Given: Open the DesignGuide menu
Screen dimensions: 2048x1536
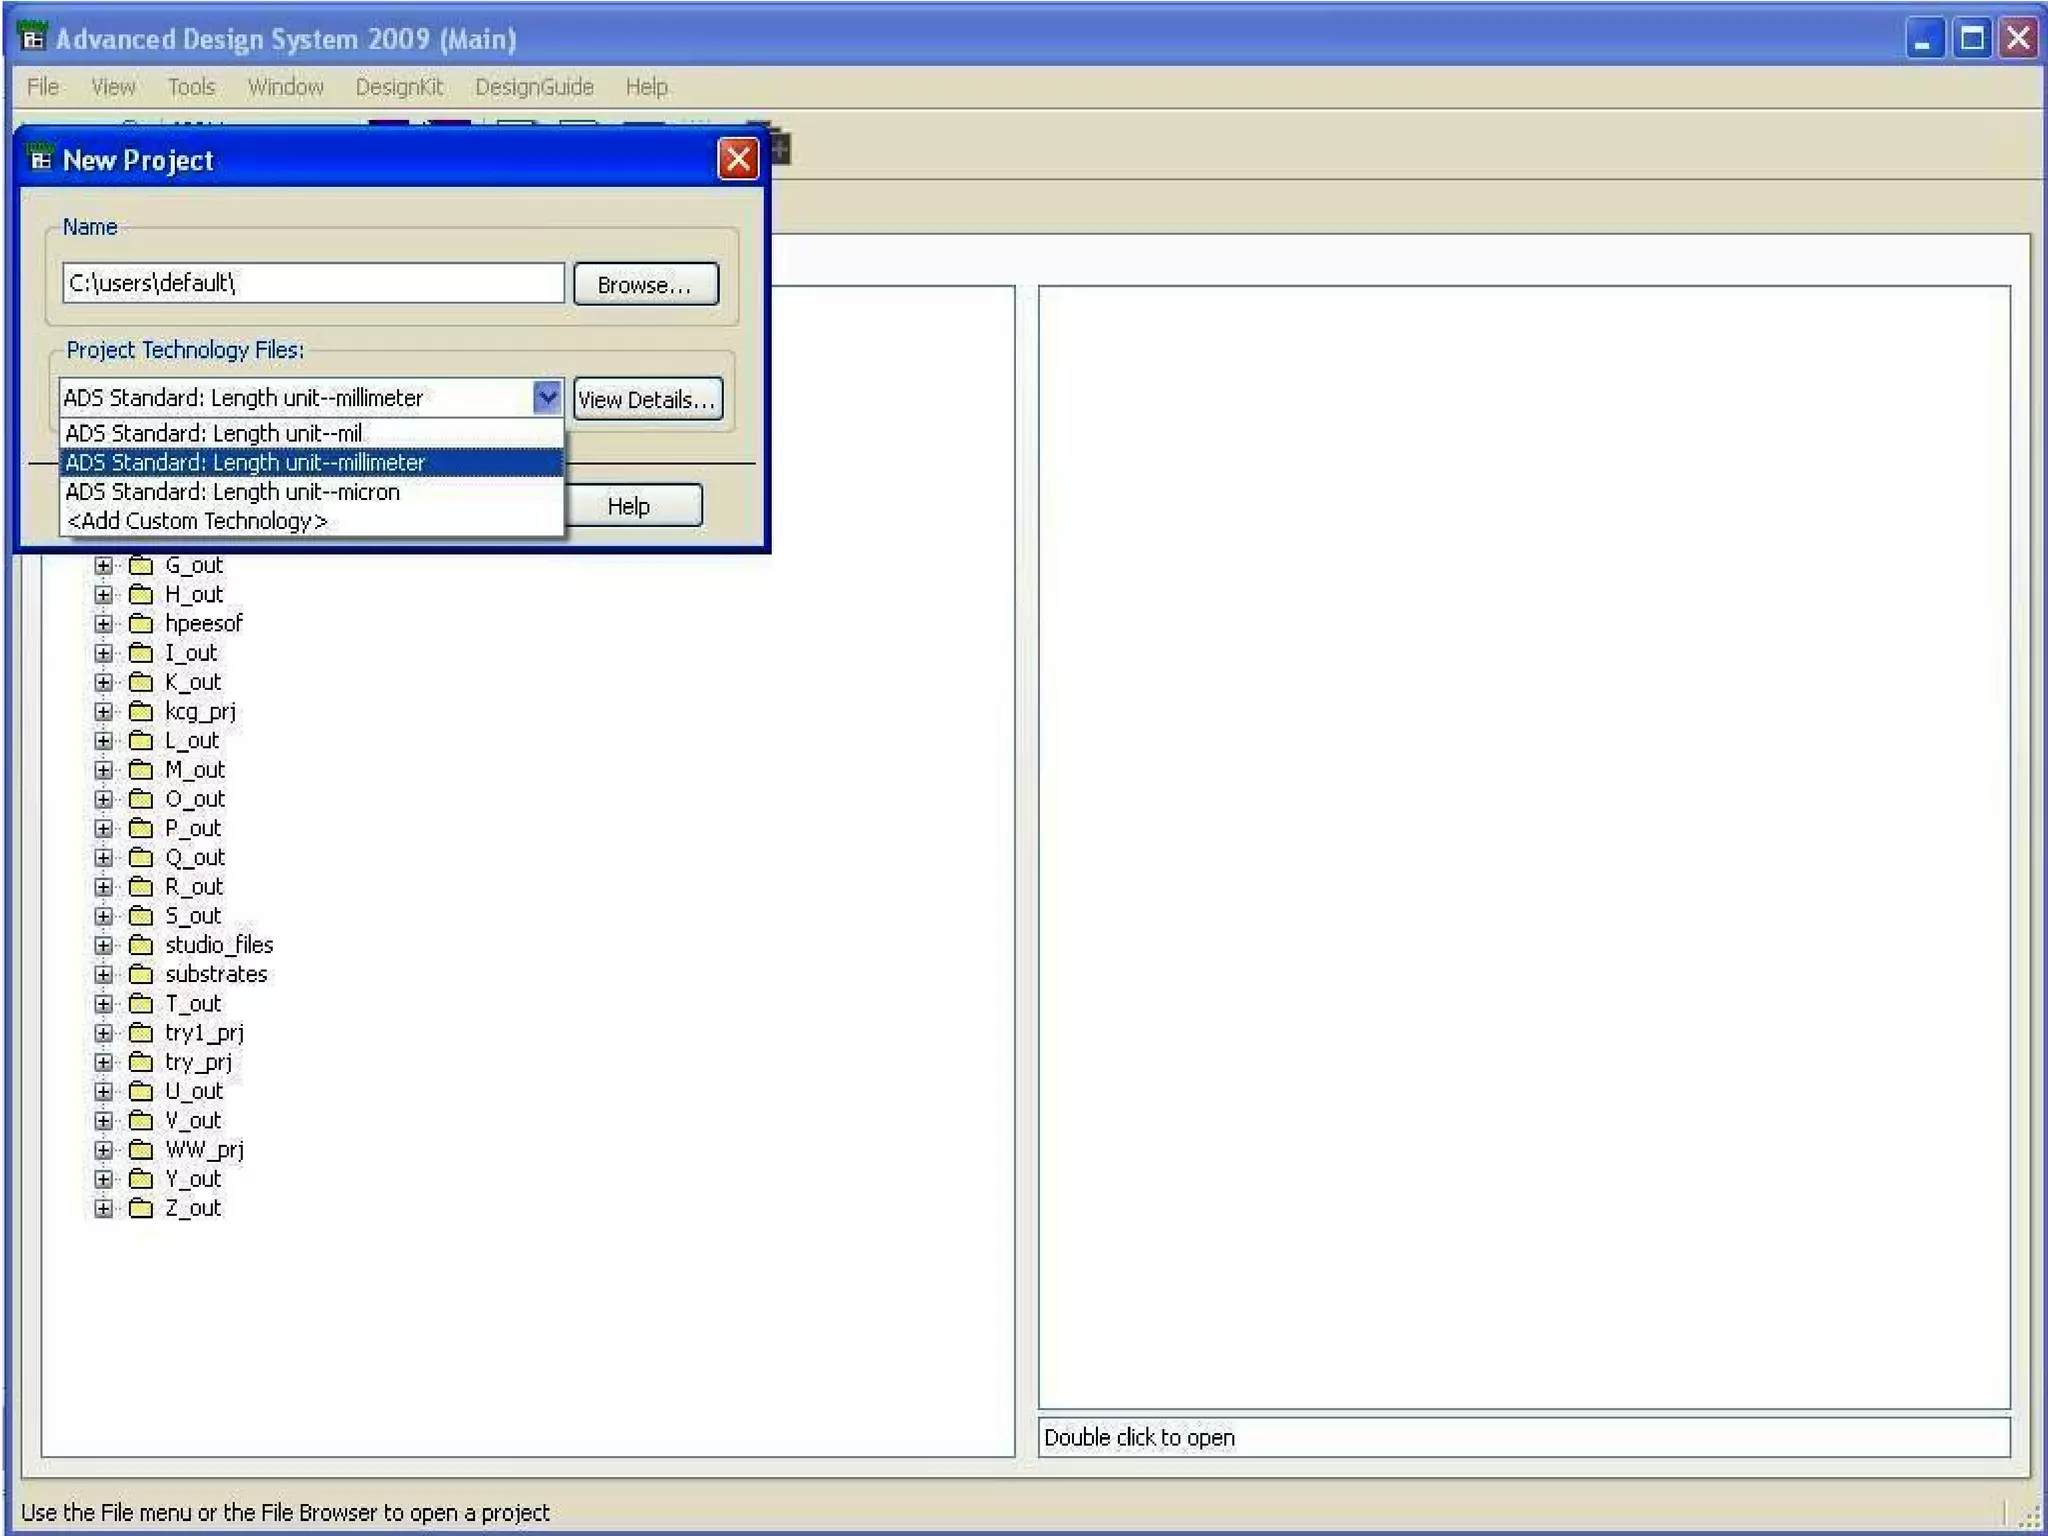Looking at the screenshot, I should (534, 87).
